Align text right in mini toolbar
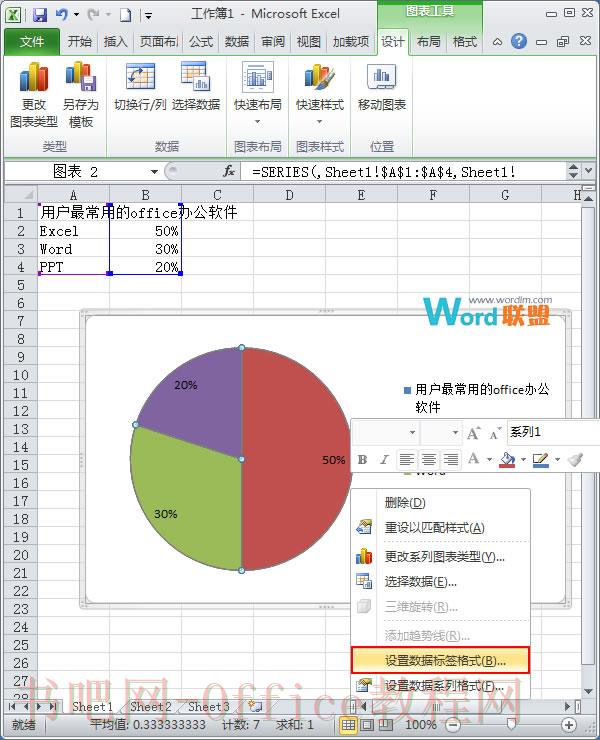This screenshot has height=740, width=600. point(451,459)
